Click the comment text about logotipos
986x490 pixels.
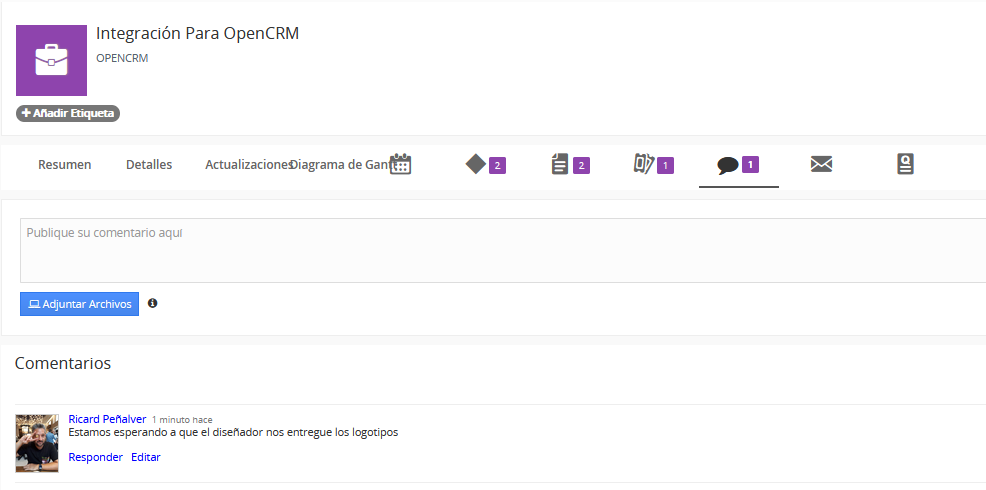(233, 433)
